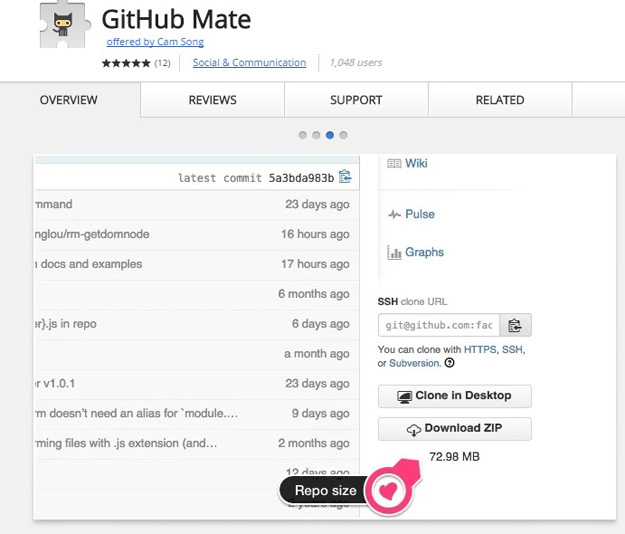Open the Wiki link
The width and height of the screenshot is (625, 534).
point(416,163)
